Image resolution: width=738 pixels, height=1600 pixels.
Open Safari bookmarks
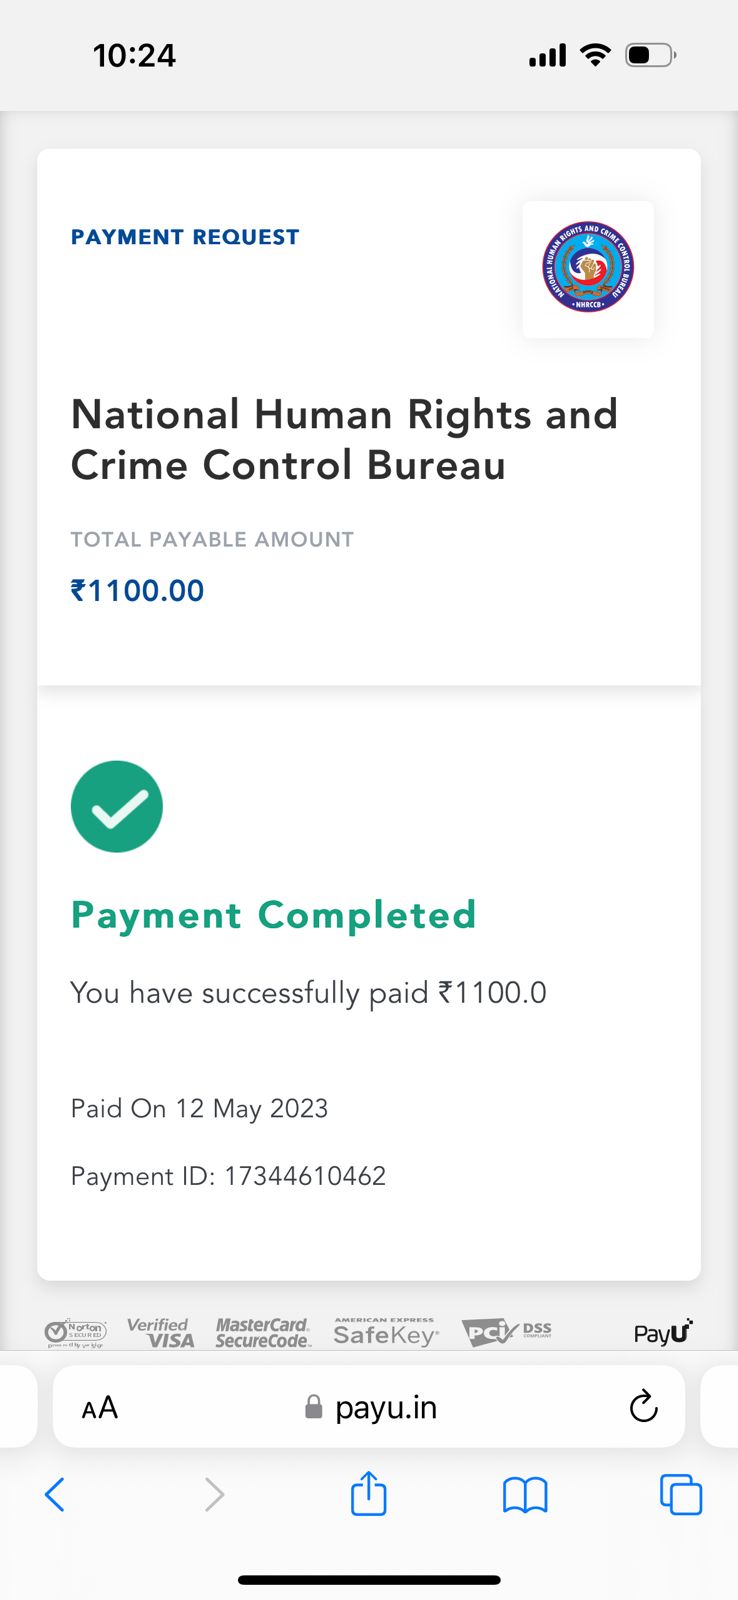(x=525, y=1495)
